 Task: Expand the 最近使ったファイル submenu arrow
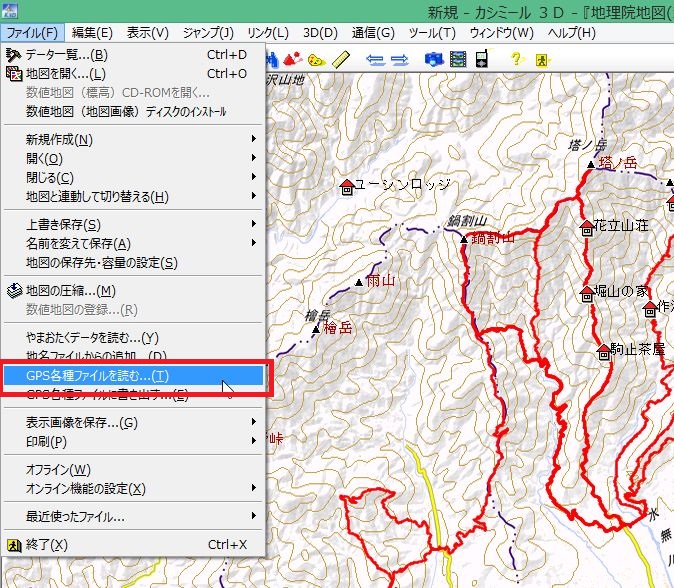[254, 515]
